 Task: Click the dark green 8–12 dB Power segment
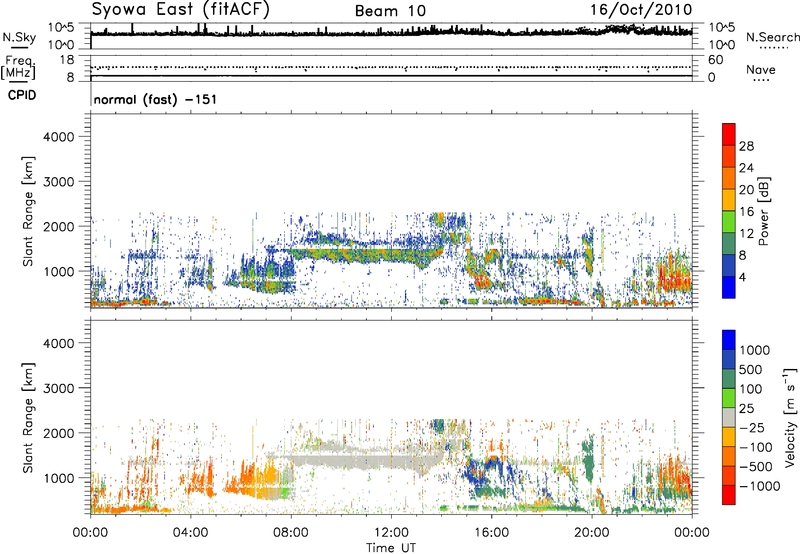click(x=729, y=244)
